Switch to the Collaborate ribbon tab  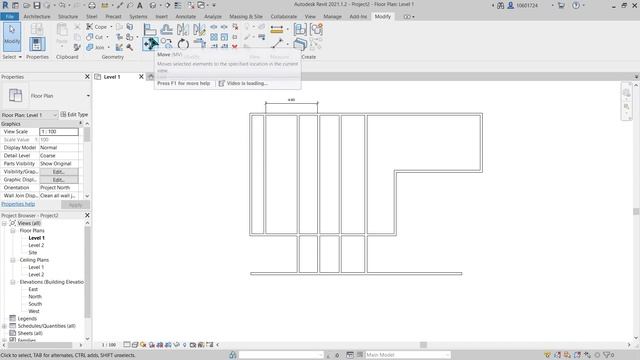pyautogui.click(x=284, y=17)
